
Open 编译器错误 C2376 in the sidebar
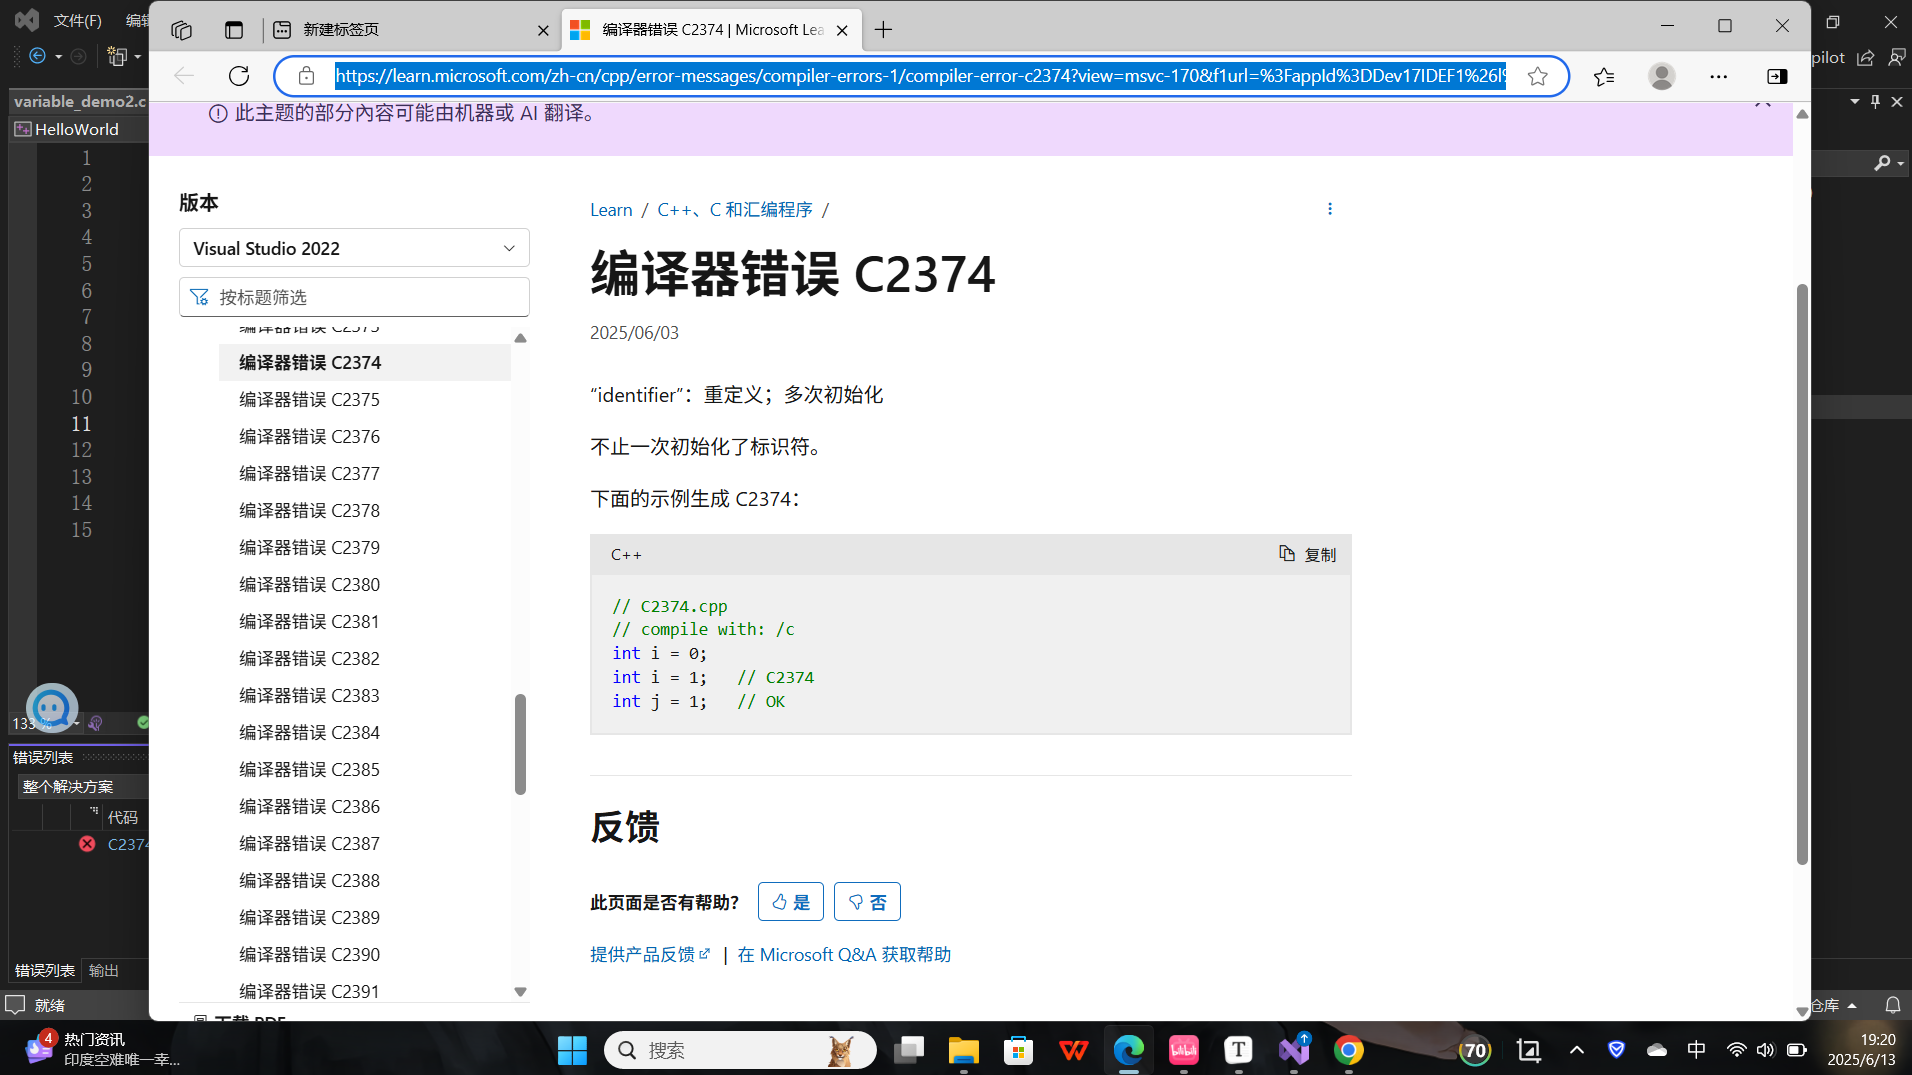pyautogui.click(x=309, y=436)
